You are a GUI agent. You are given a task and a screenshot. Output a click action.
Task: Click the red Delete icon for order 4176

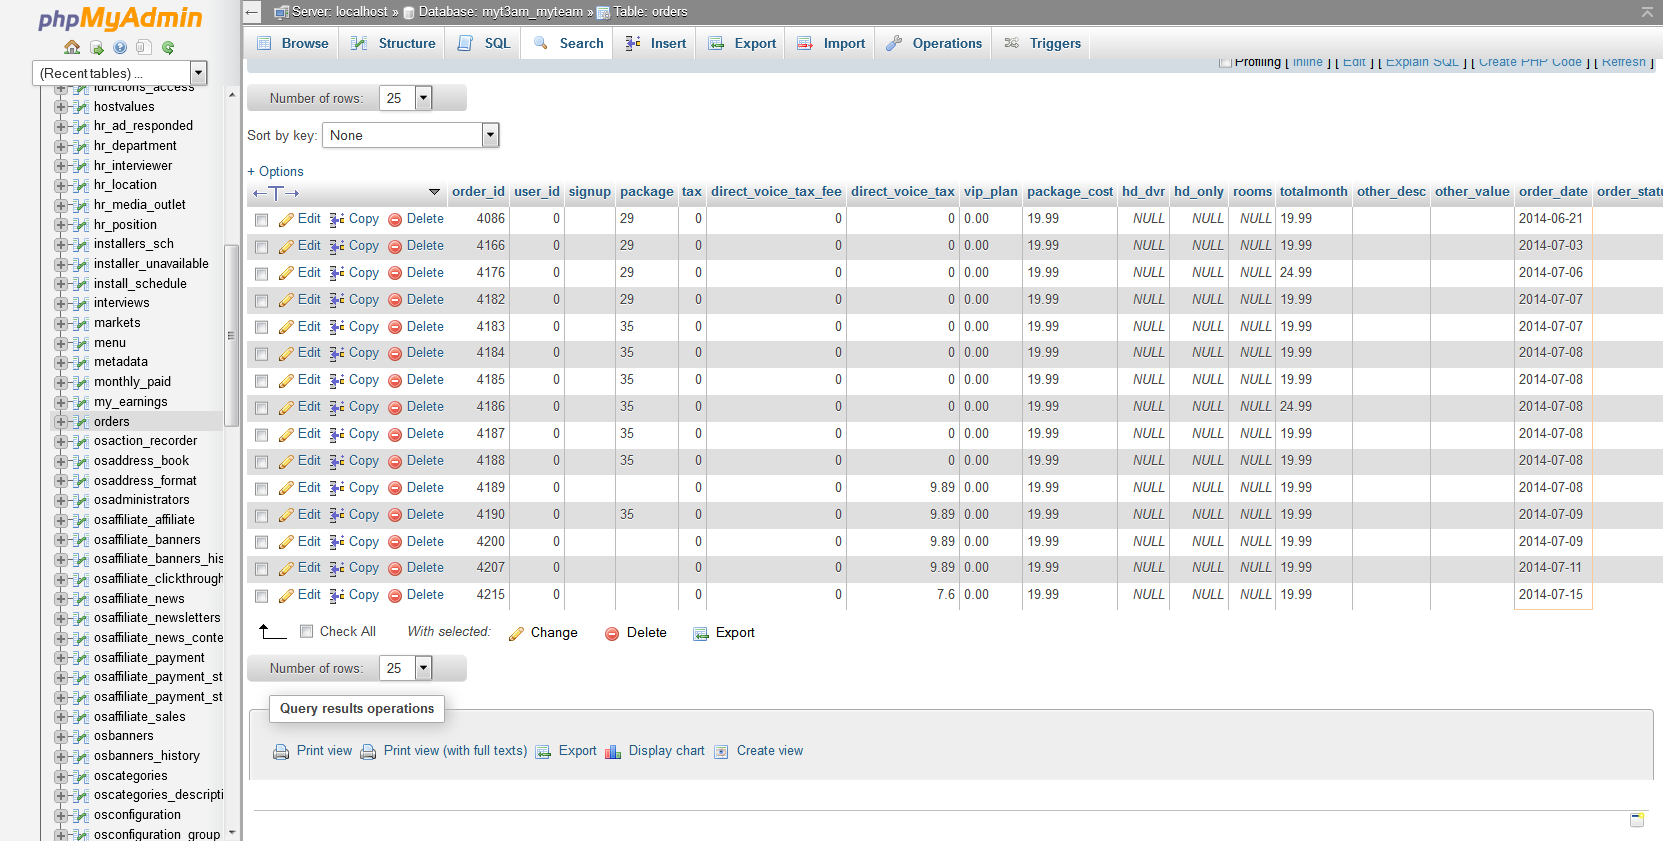[395, 273]
